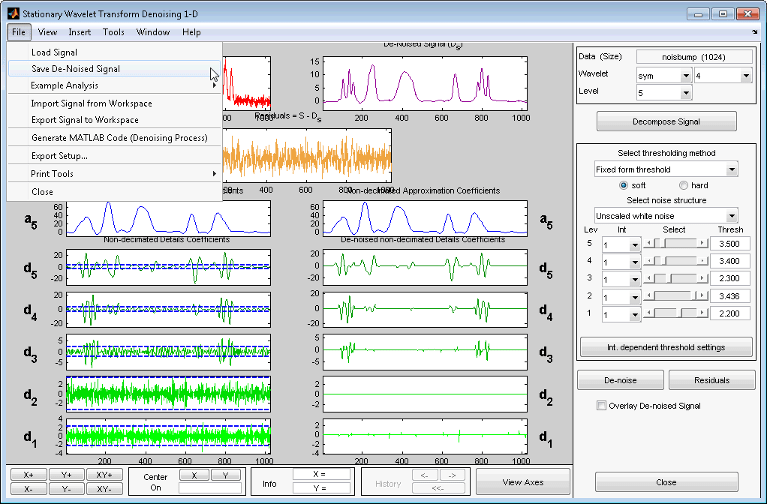Screen dimensions: 767x504
Task: Select the soft thresholding radio button
Action: [625, 185]
